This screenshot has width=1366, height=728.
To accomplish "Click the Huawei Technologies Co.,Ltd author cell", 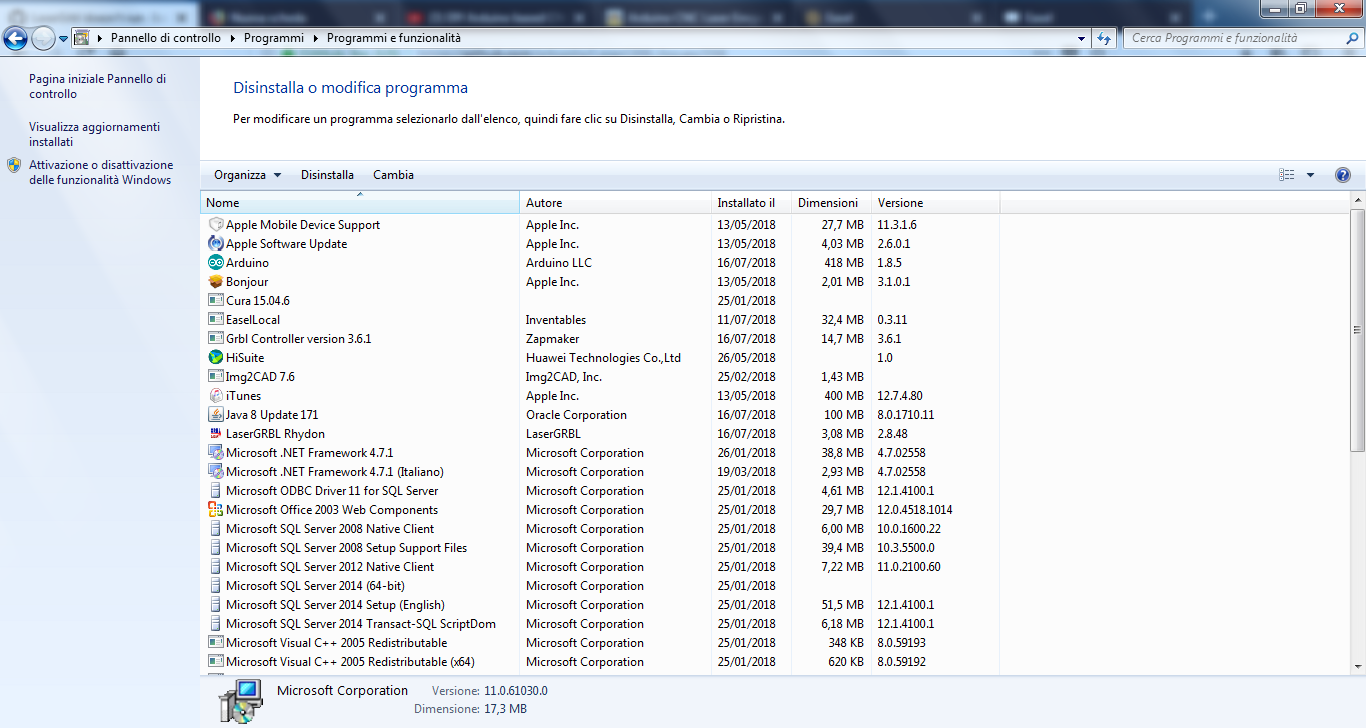I will pyautogui.click(x=603, y=358).
